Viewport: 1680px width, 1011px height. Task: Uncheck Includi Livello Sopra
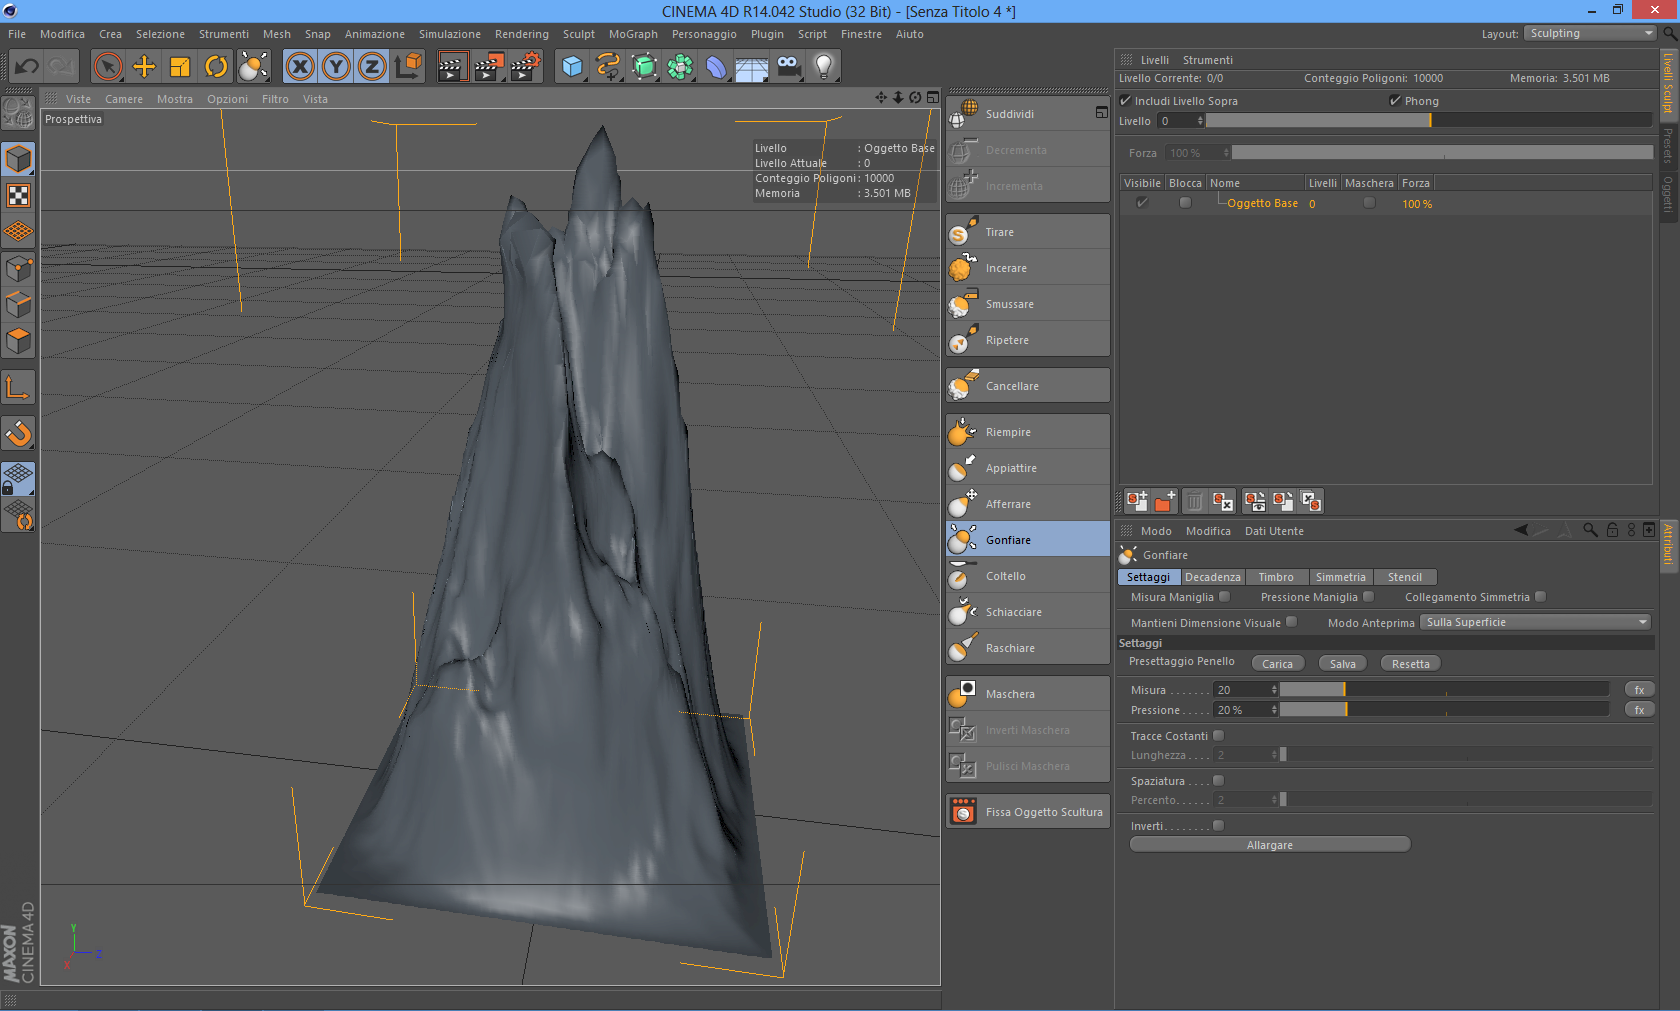tap(1125, 101)
